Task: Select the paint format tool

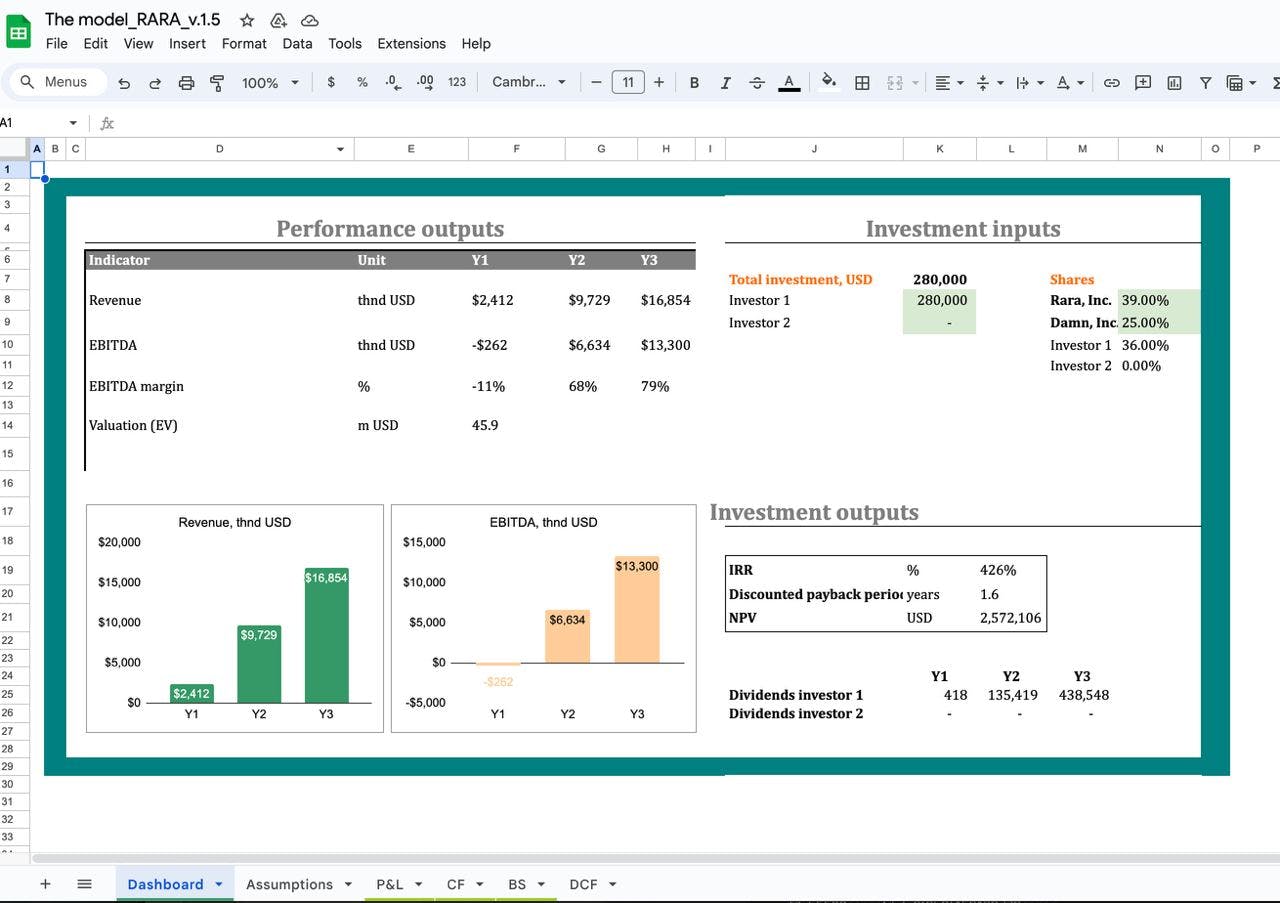Action: pyautogui.click(x=217, y=83)
